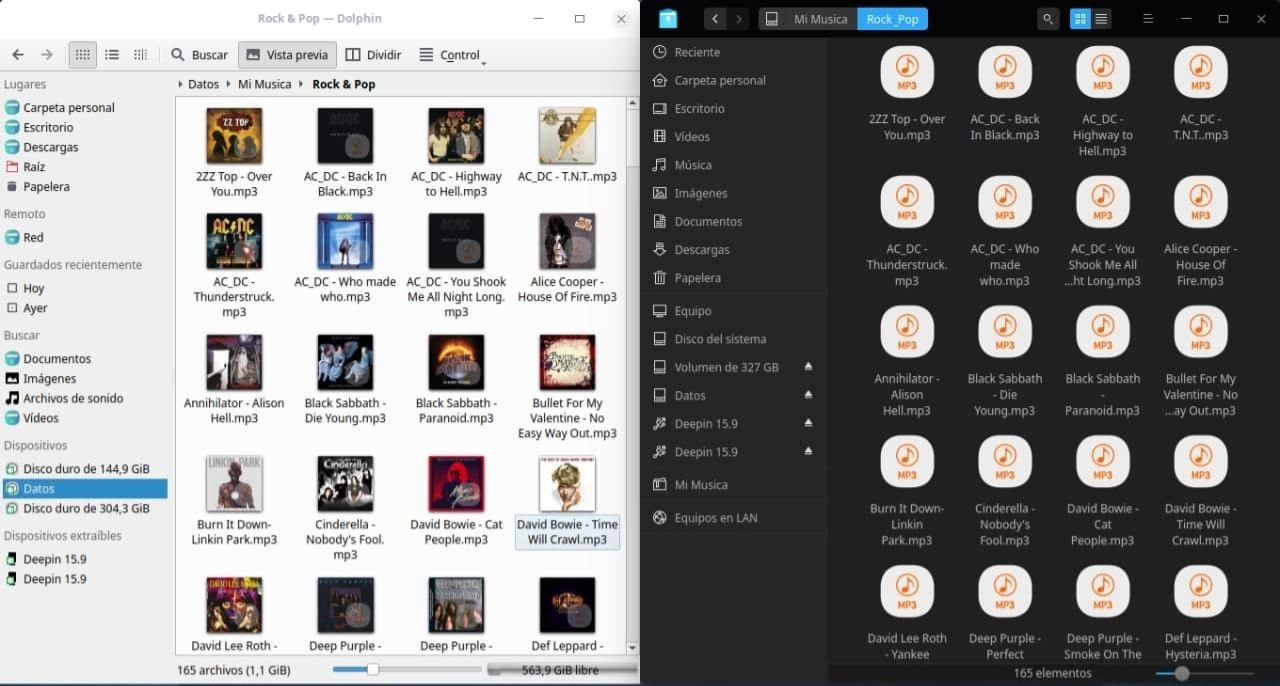Open Carpeta personal from Dolphin's Lugares panel
This screenshot has width=1280, height=686.
70,107
